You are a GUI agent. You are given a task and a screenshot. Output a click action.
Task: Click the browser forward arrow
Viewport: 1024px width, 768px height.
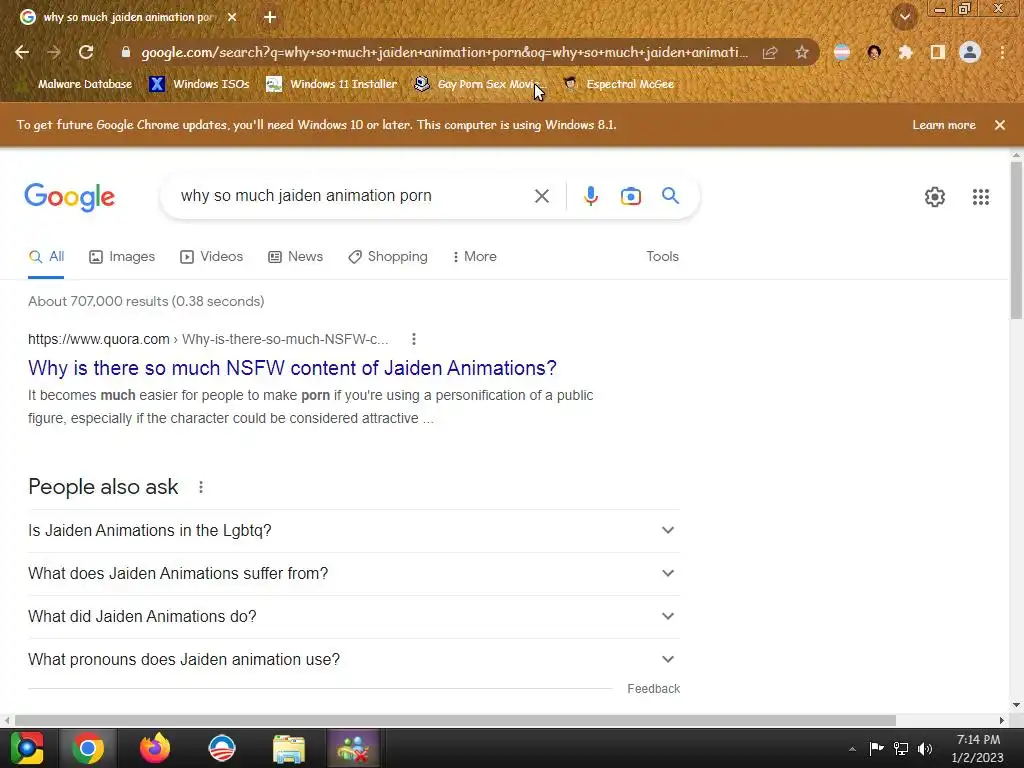(x=54, y=52)
